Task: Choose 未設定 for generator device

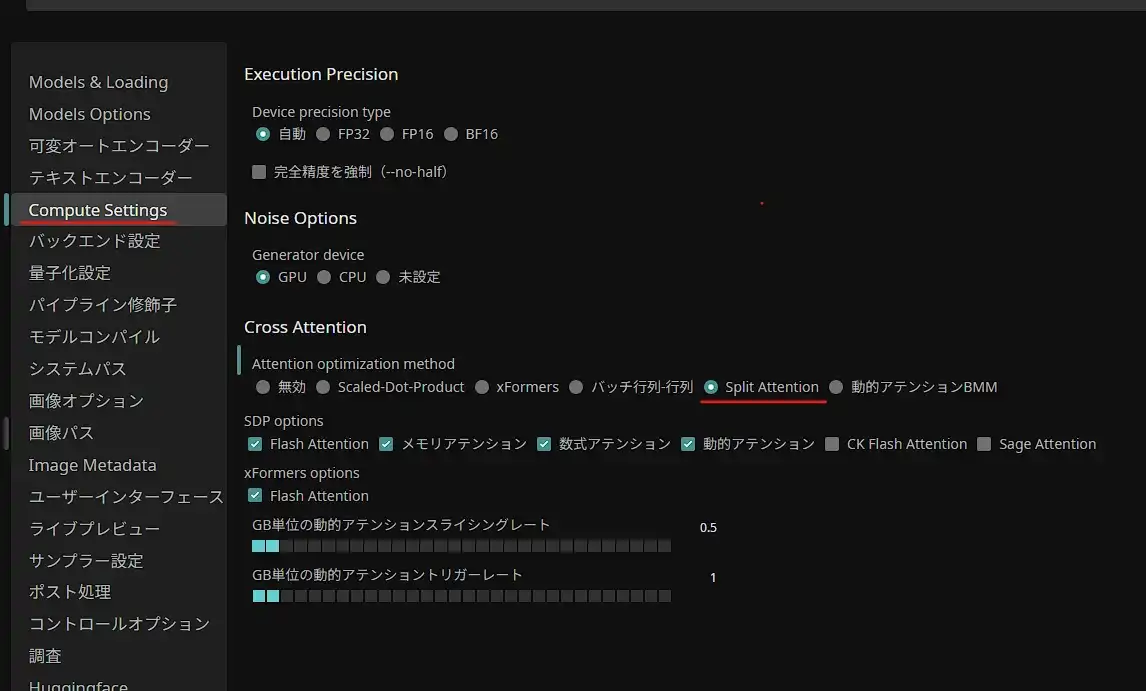Action: tap(384, 277)
